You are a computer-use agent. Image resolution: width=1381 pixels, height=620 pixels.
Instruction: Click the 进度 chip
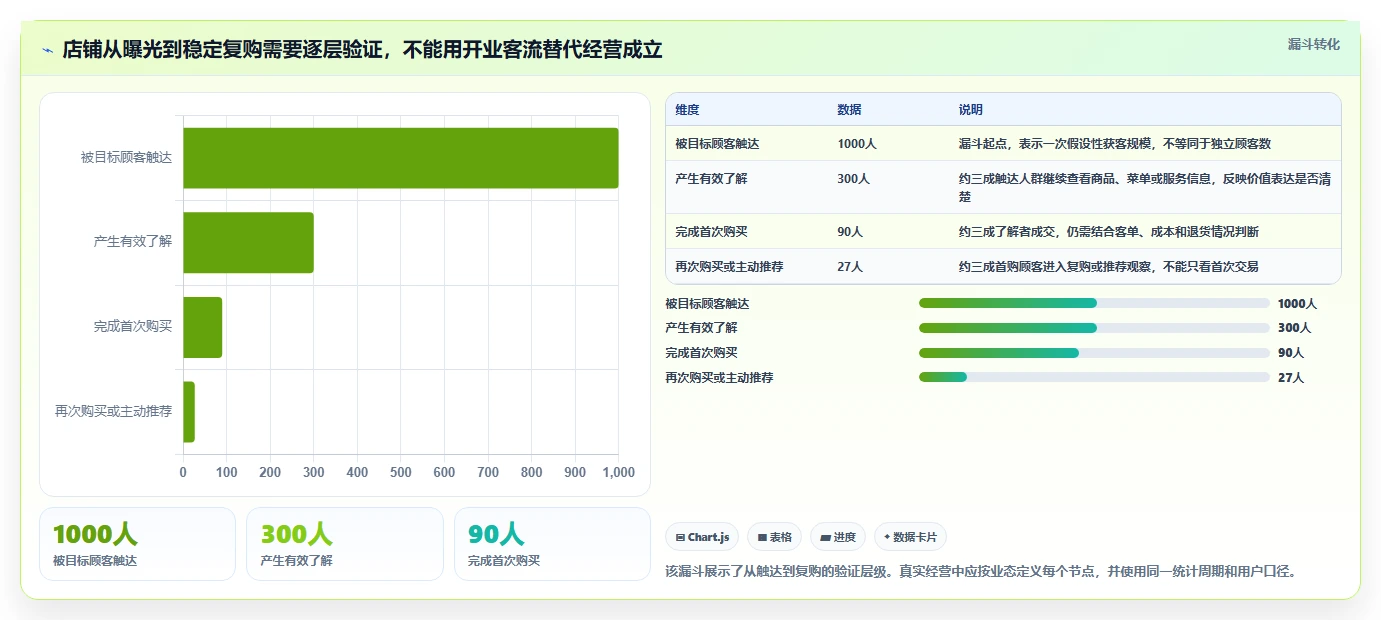pyautogui.click(x=838, y=537)
